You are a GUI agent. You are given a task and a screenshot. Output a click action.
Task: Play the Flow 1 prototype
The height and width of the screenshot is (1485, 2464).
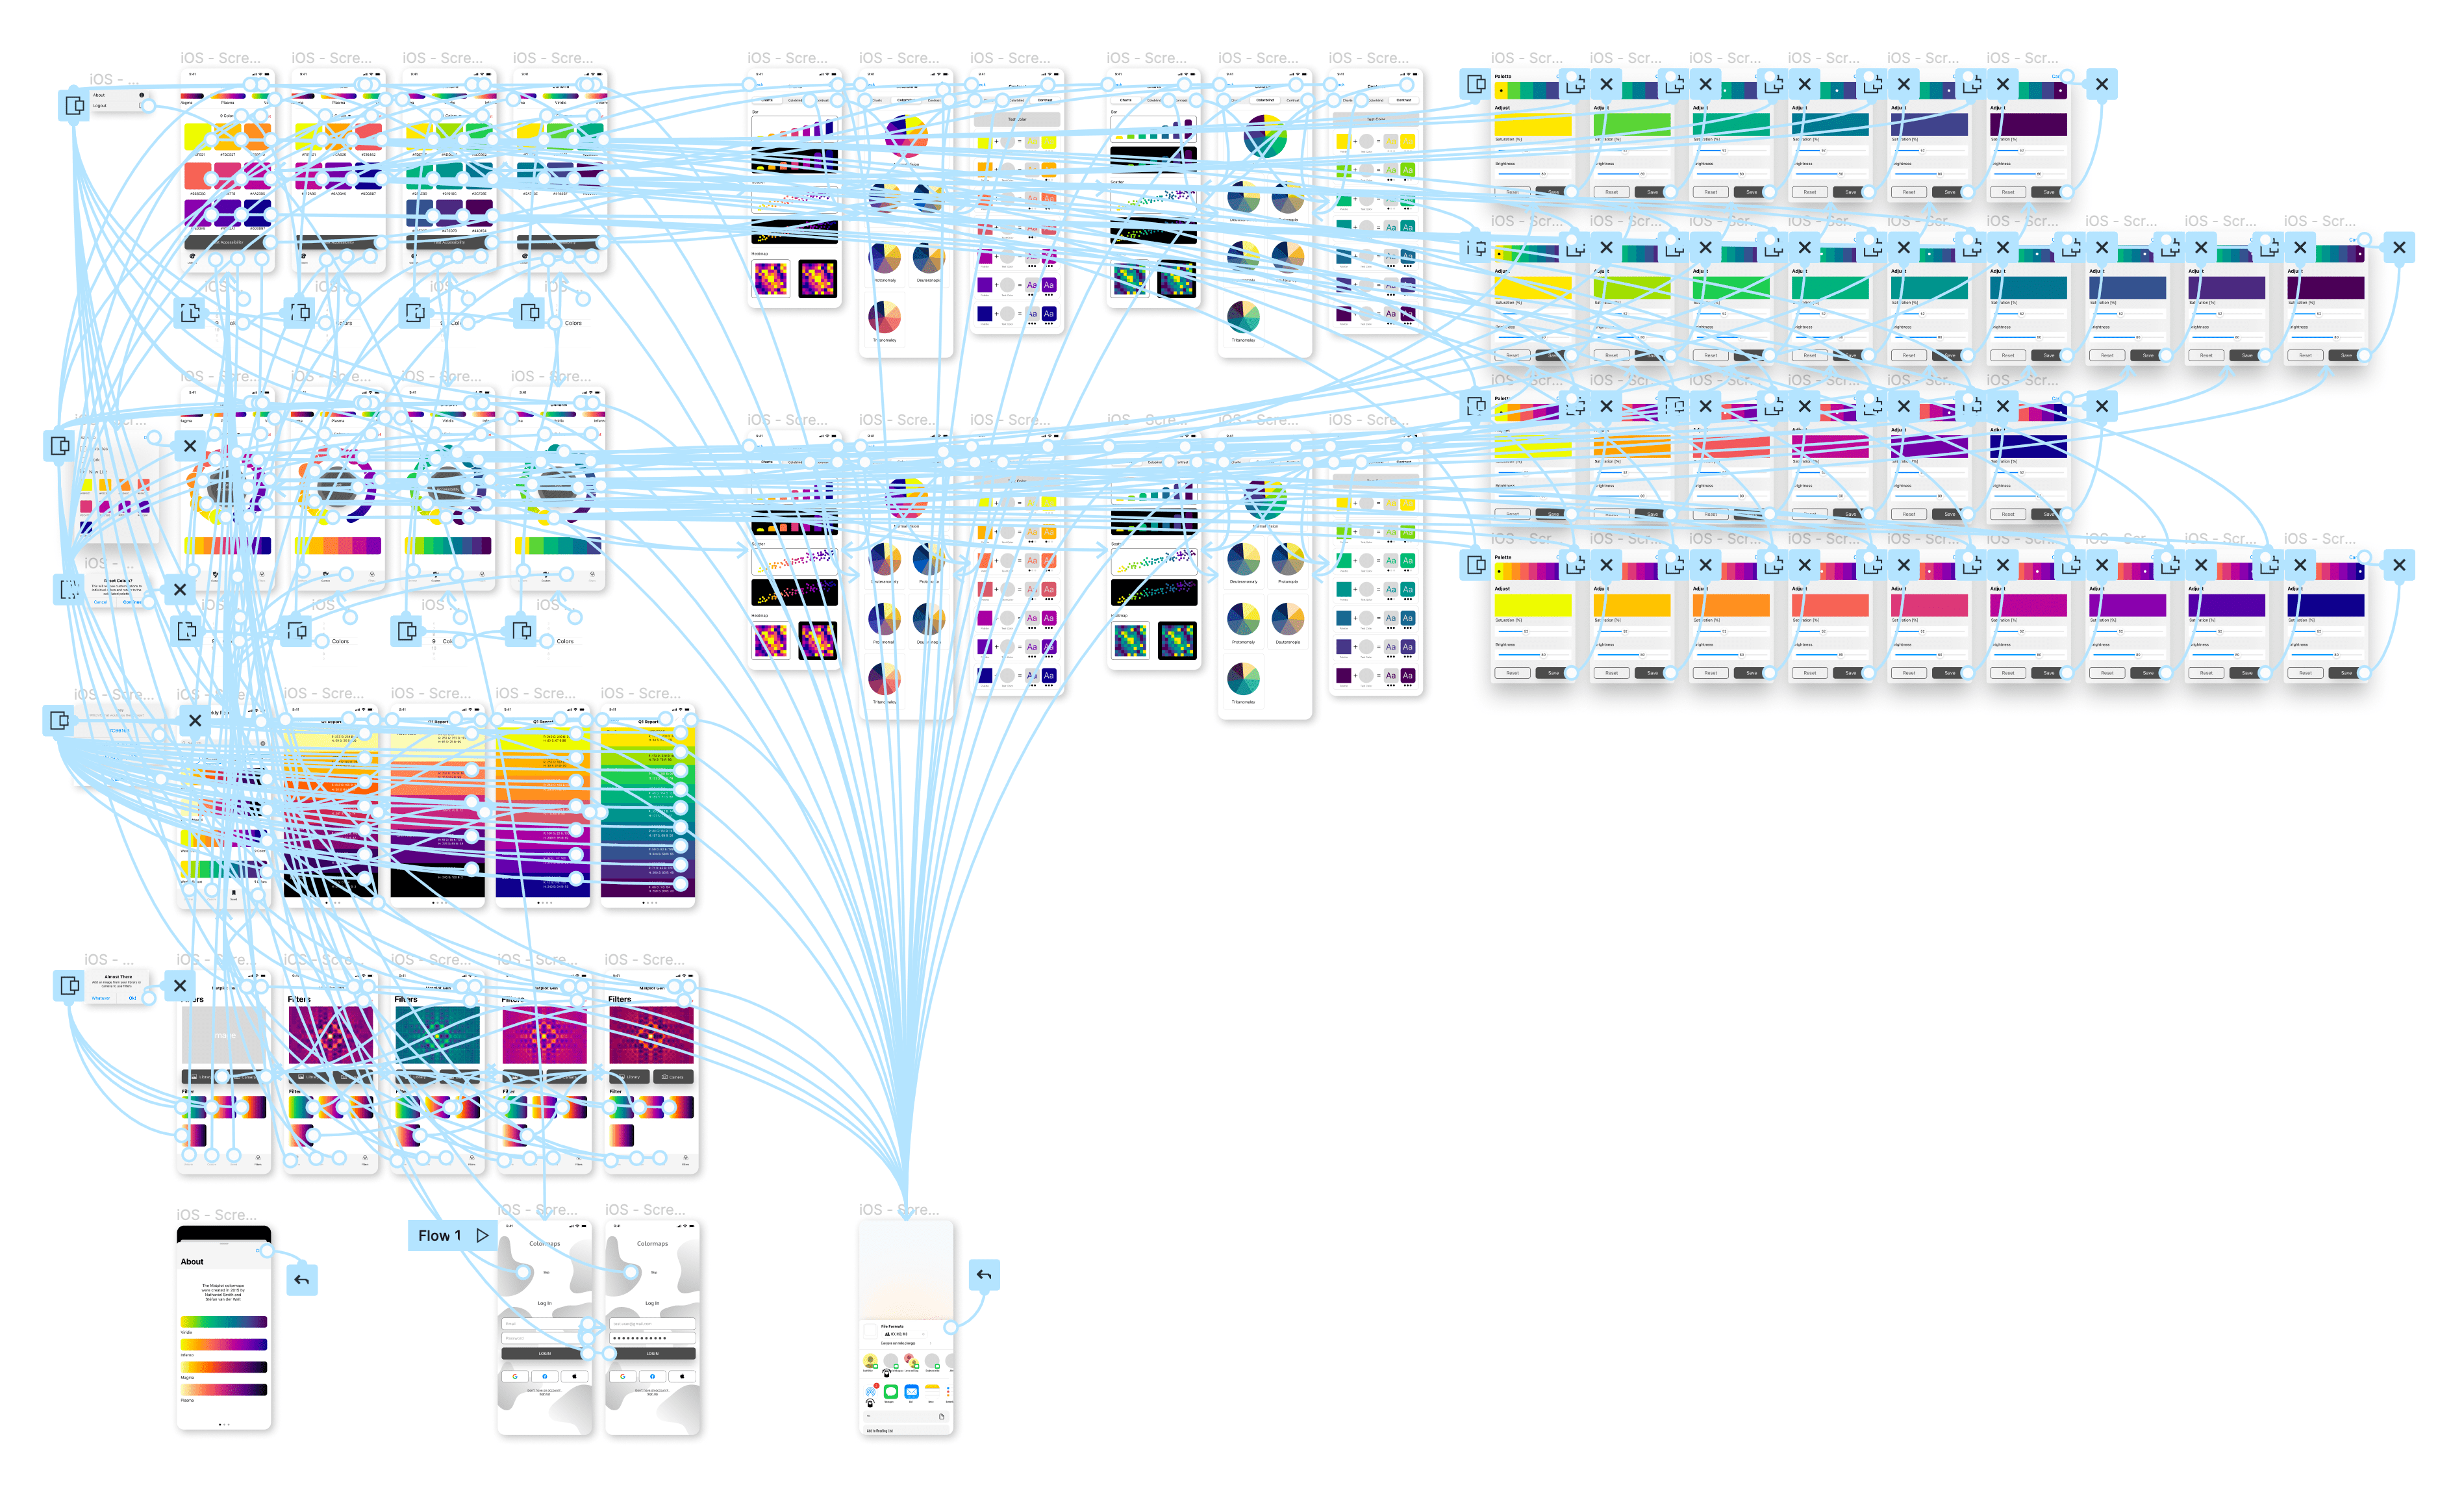[482, 1235]
